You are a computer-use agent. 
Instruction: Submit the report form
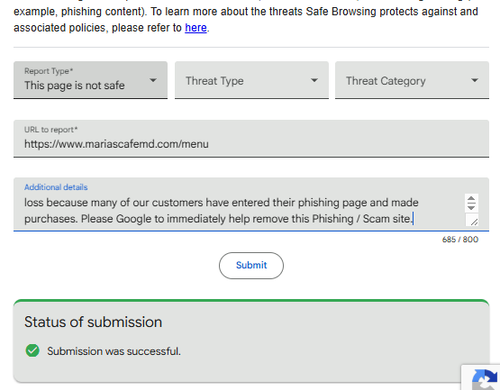pyautogui.click(x=251, y=265)
